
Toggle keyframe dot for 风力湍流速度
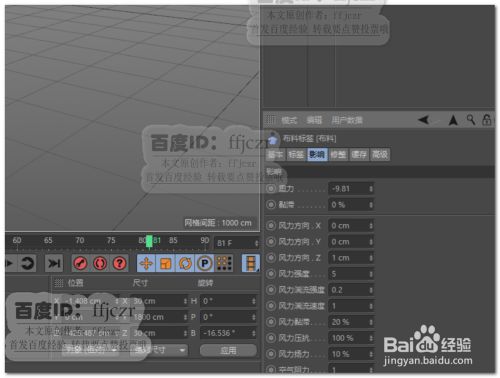(271, 306)
